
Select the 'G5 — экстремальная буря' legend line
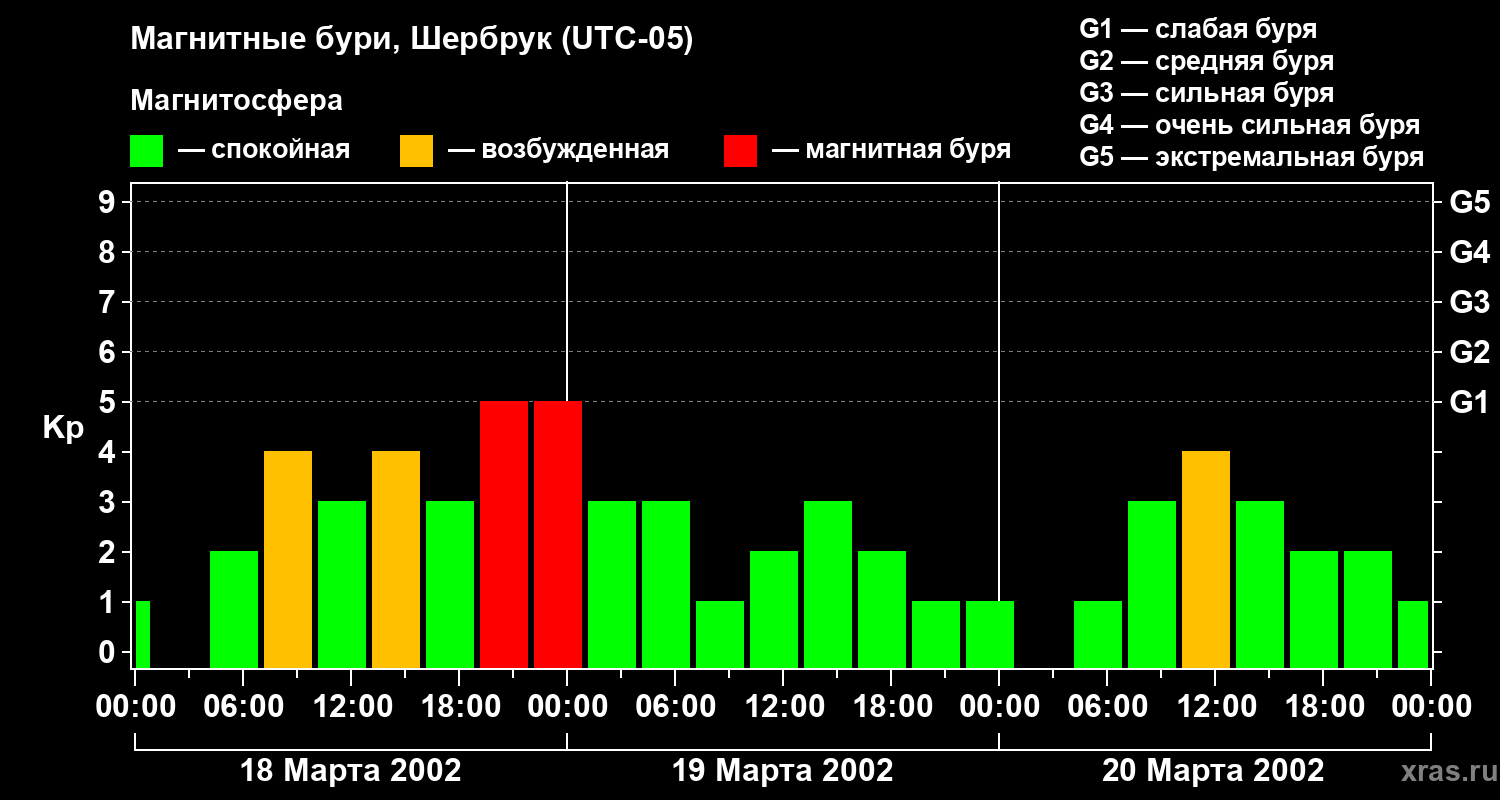point(1252,157)
